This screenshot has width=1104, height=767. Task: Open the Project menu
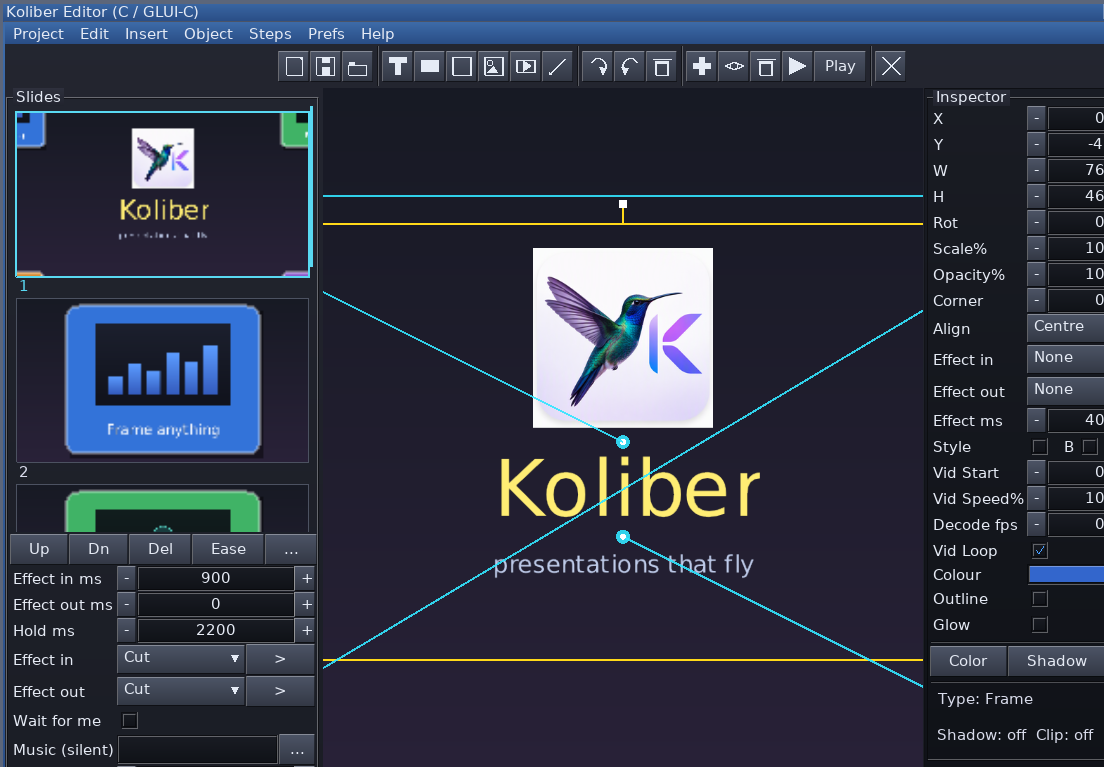[38, 34]
